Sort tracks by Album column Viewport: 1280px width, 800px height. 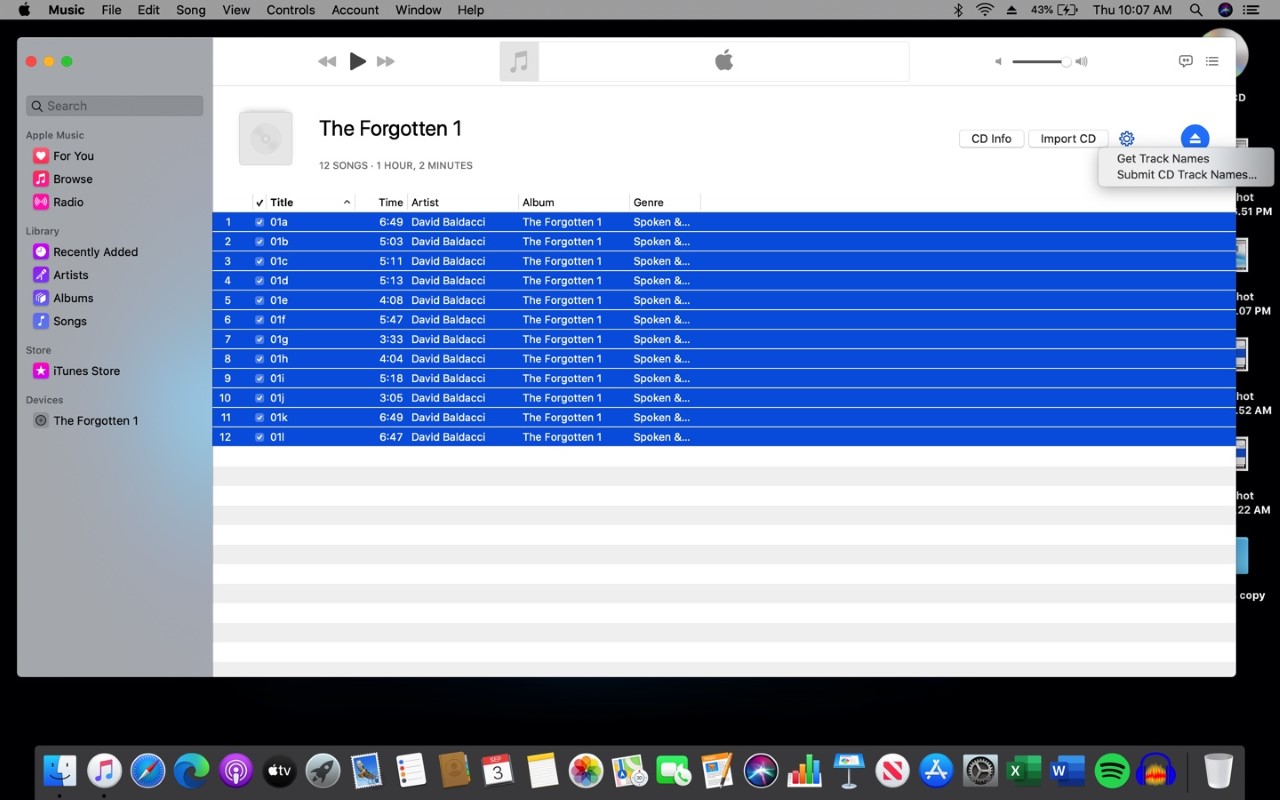point(538,202)
